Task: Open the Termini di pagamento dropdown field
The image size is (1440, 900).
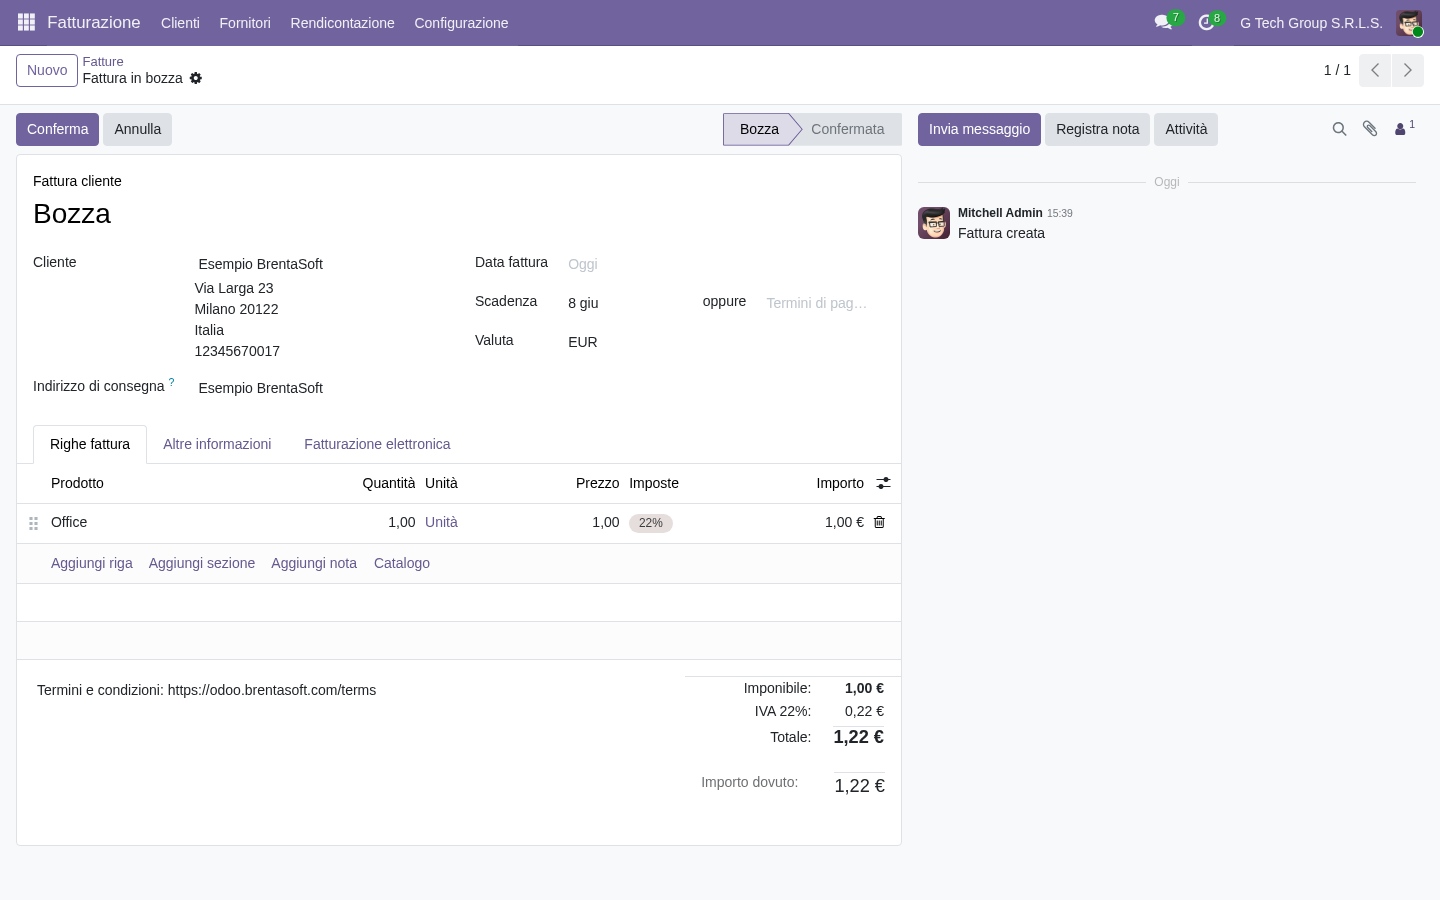Action: (819, 303)
